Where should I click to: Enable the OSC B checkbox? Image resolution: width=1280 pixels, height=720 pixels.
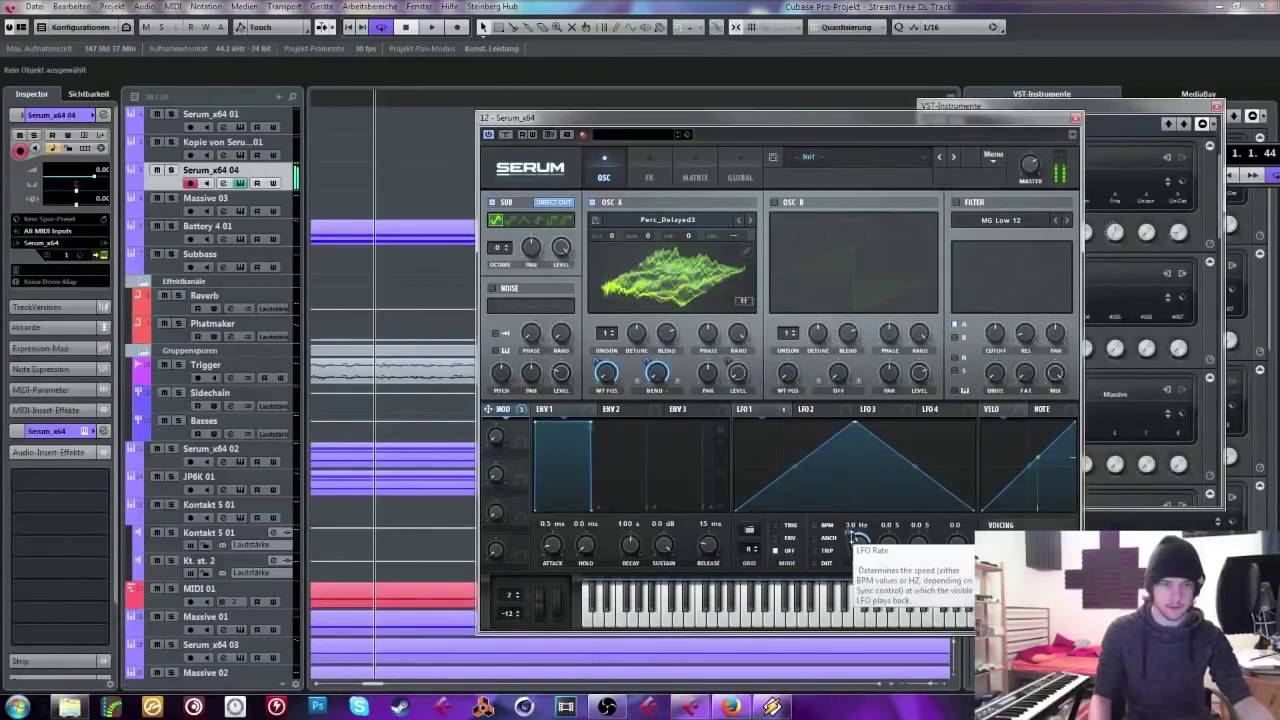coord(774,202)
